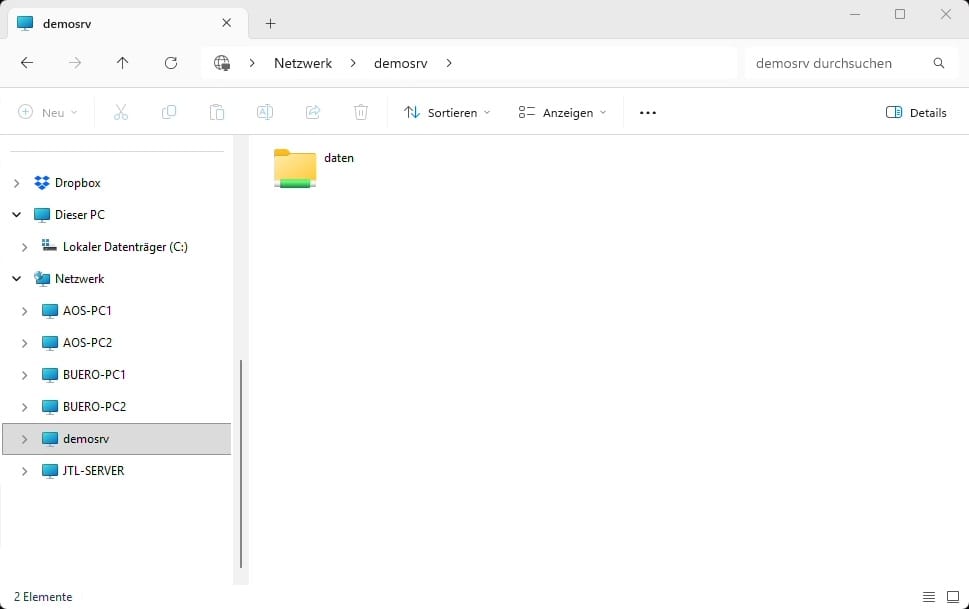969x609 pixels.
Task: Select BUERO-PC2 in the navigation tree
Action: point(95,407)
